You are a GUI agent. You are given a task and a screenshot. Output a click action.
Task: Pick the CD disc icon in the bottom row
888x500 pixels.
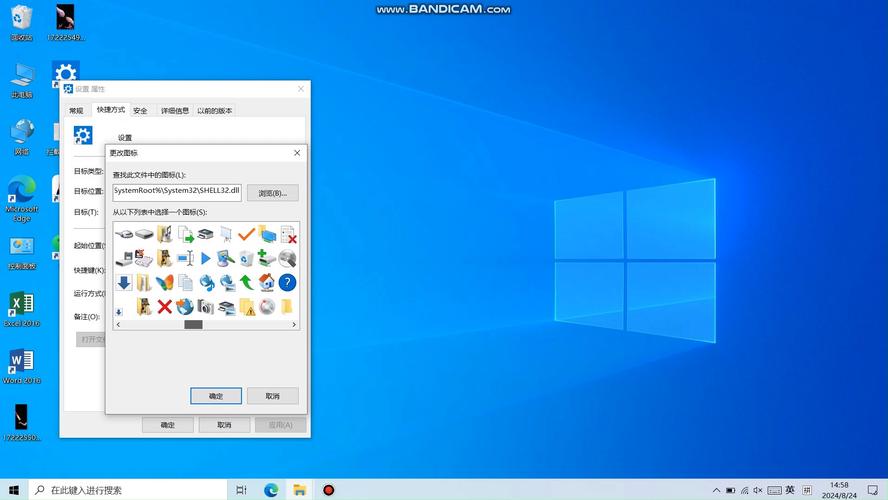267,306
